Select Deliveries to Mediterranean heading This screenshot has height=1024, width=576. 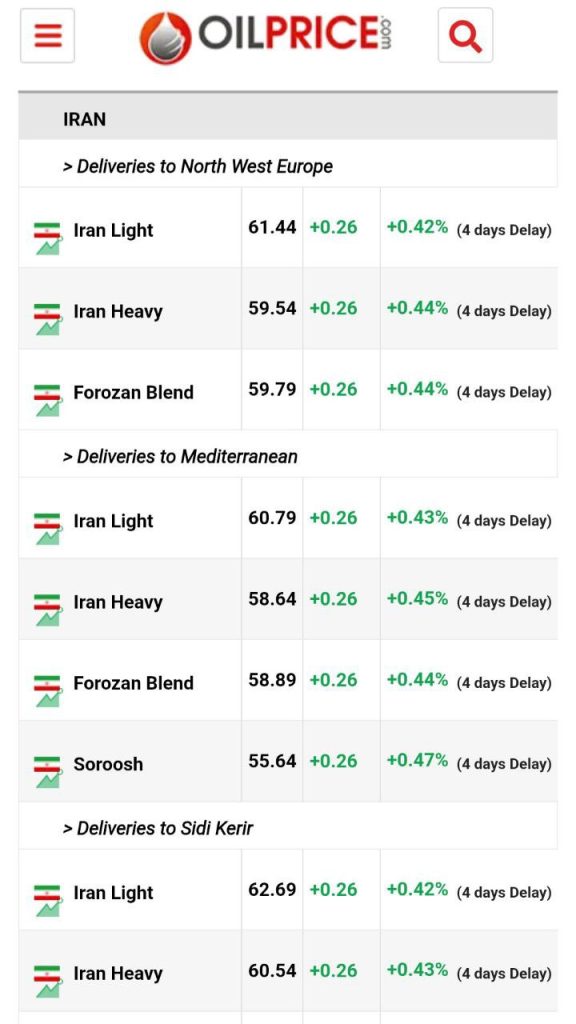pos(180,456)
